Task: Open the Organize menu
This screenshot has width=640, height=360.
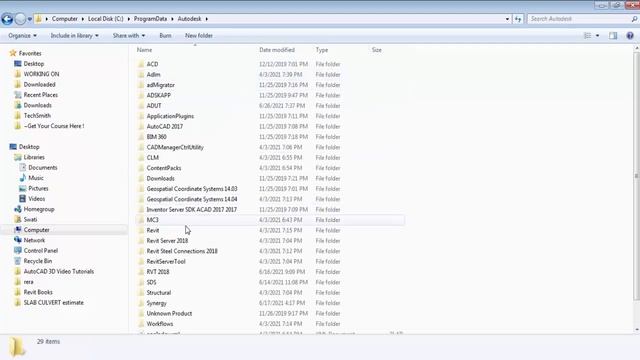Action: [22, 36]
